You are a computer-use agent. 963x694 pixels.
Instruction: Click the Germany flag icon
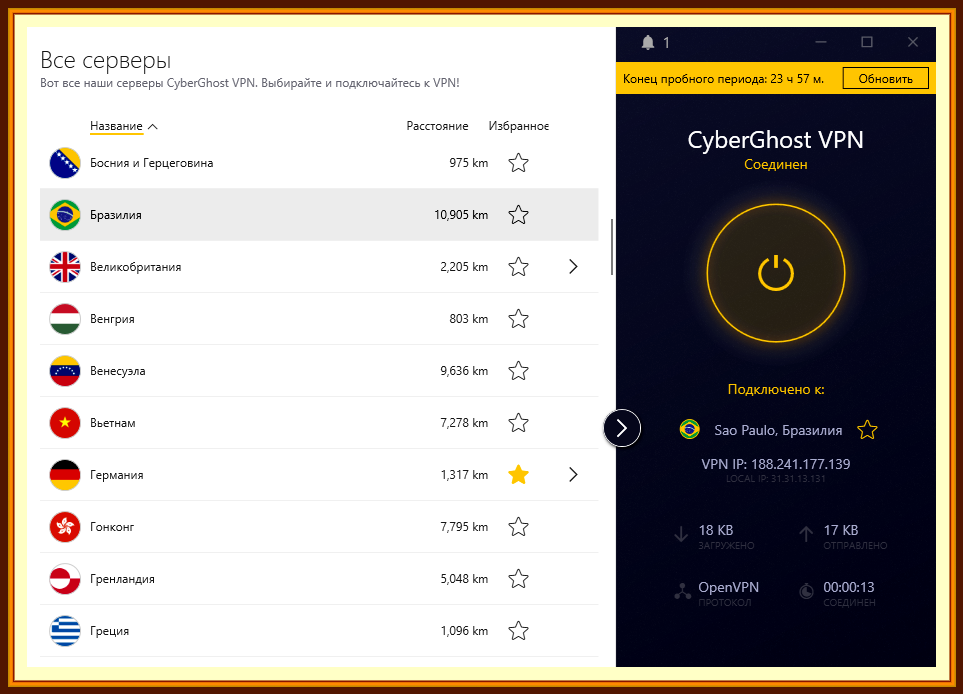click(65, 475)
